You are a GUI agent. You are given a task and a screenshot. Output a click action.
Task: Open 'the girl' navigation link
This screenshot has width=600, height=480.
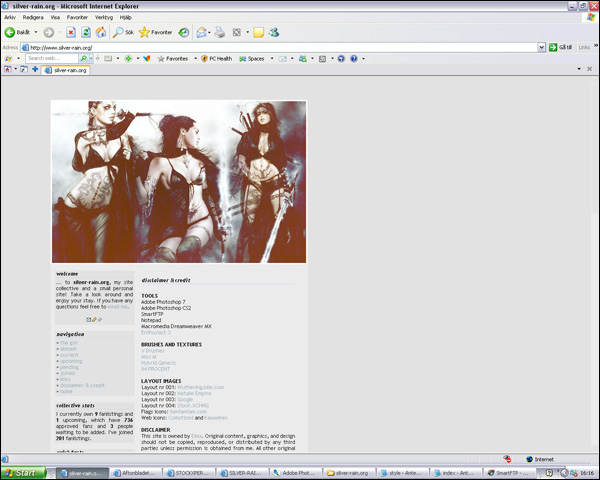tap(68, 343)
